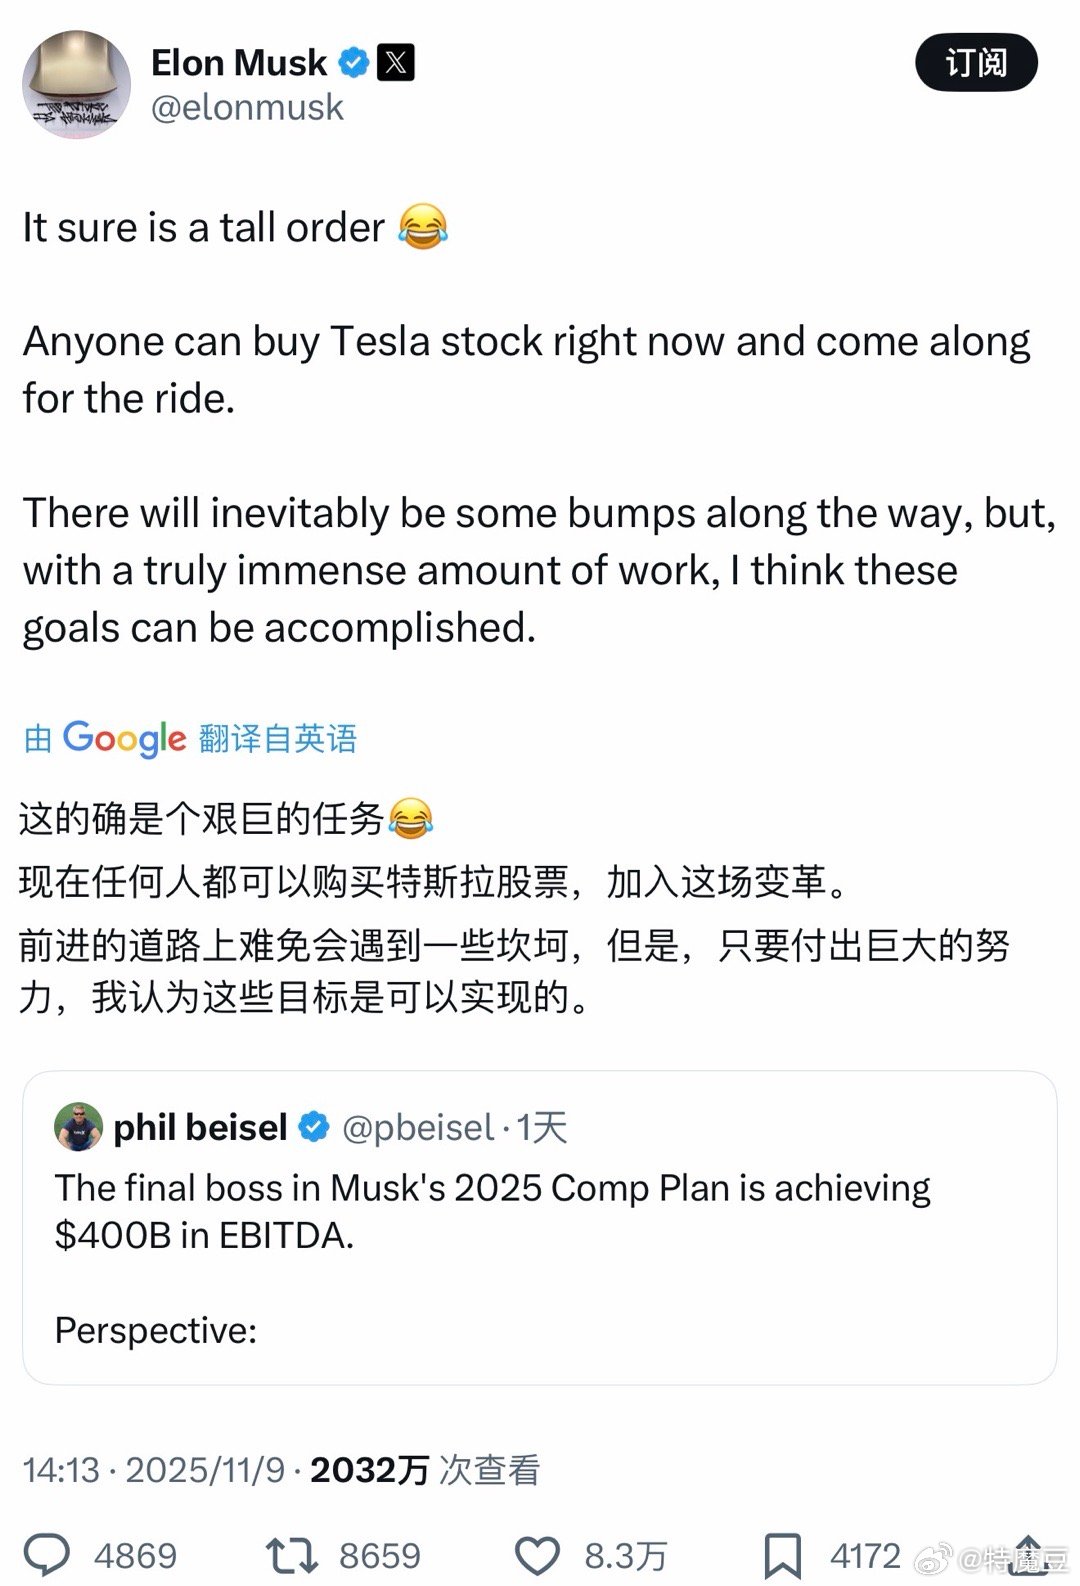Like the post with the heart icon
Screen dimensions: 1080x1586
click(x=537, y=1555)
